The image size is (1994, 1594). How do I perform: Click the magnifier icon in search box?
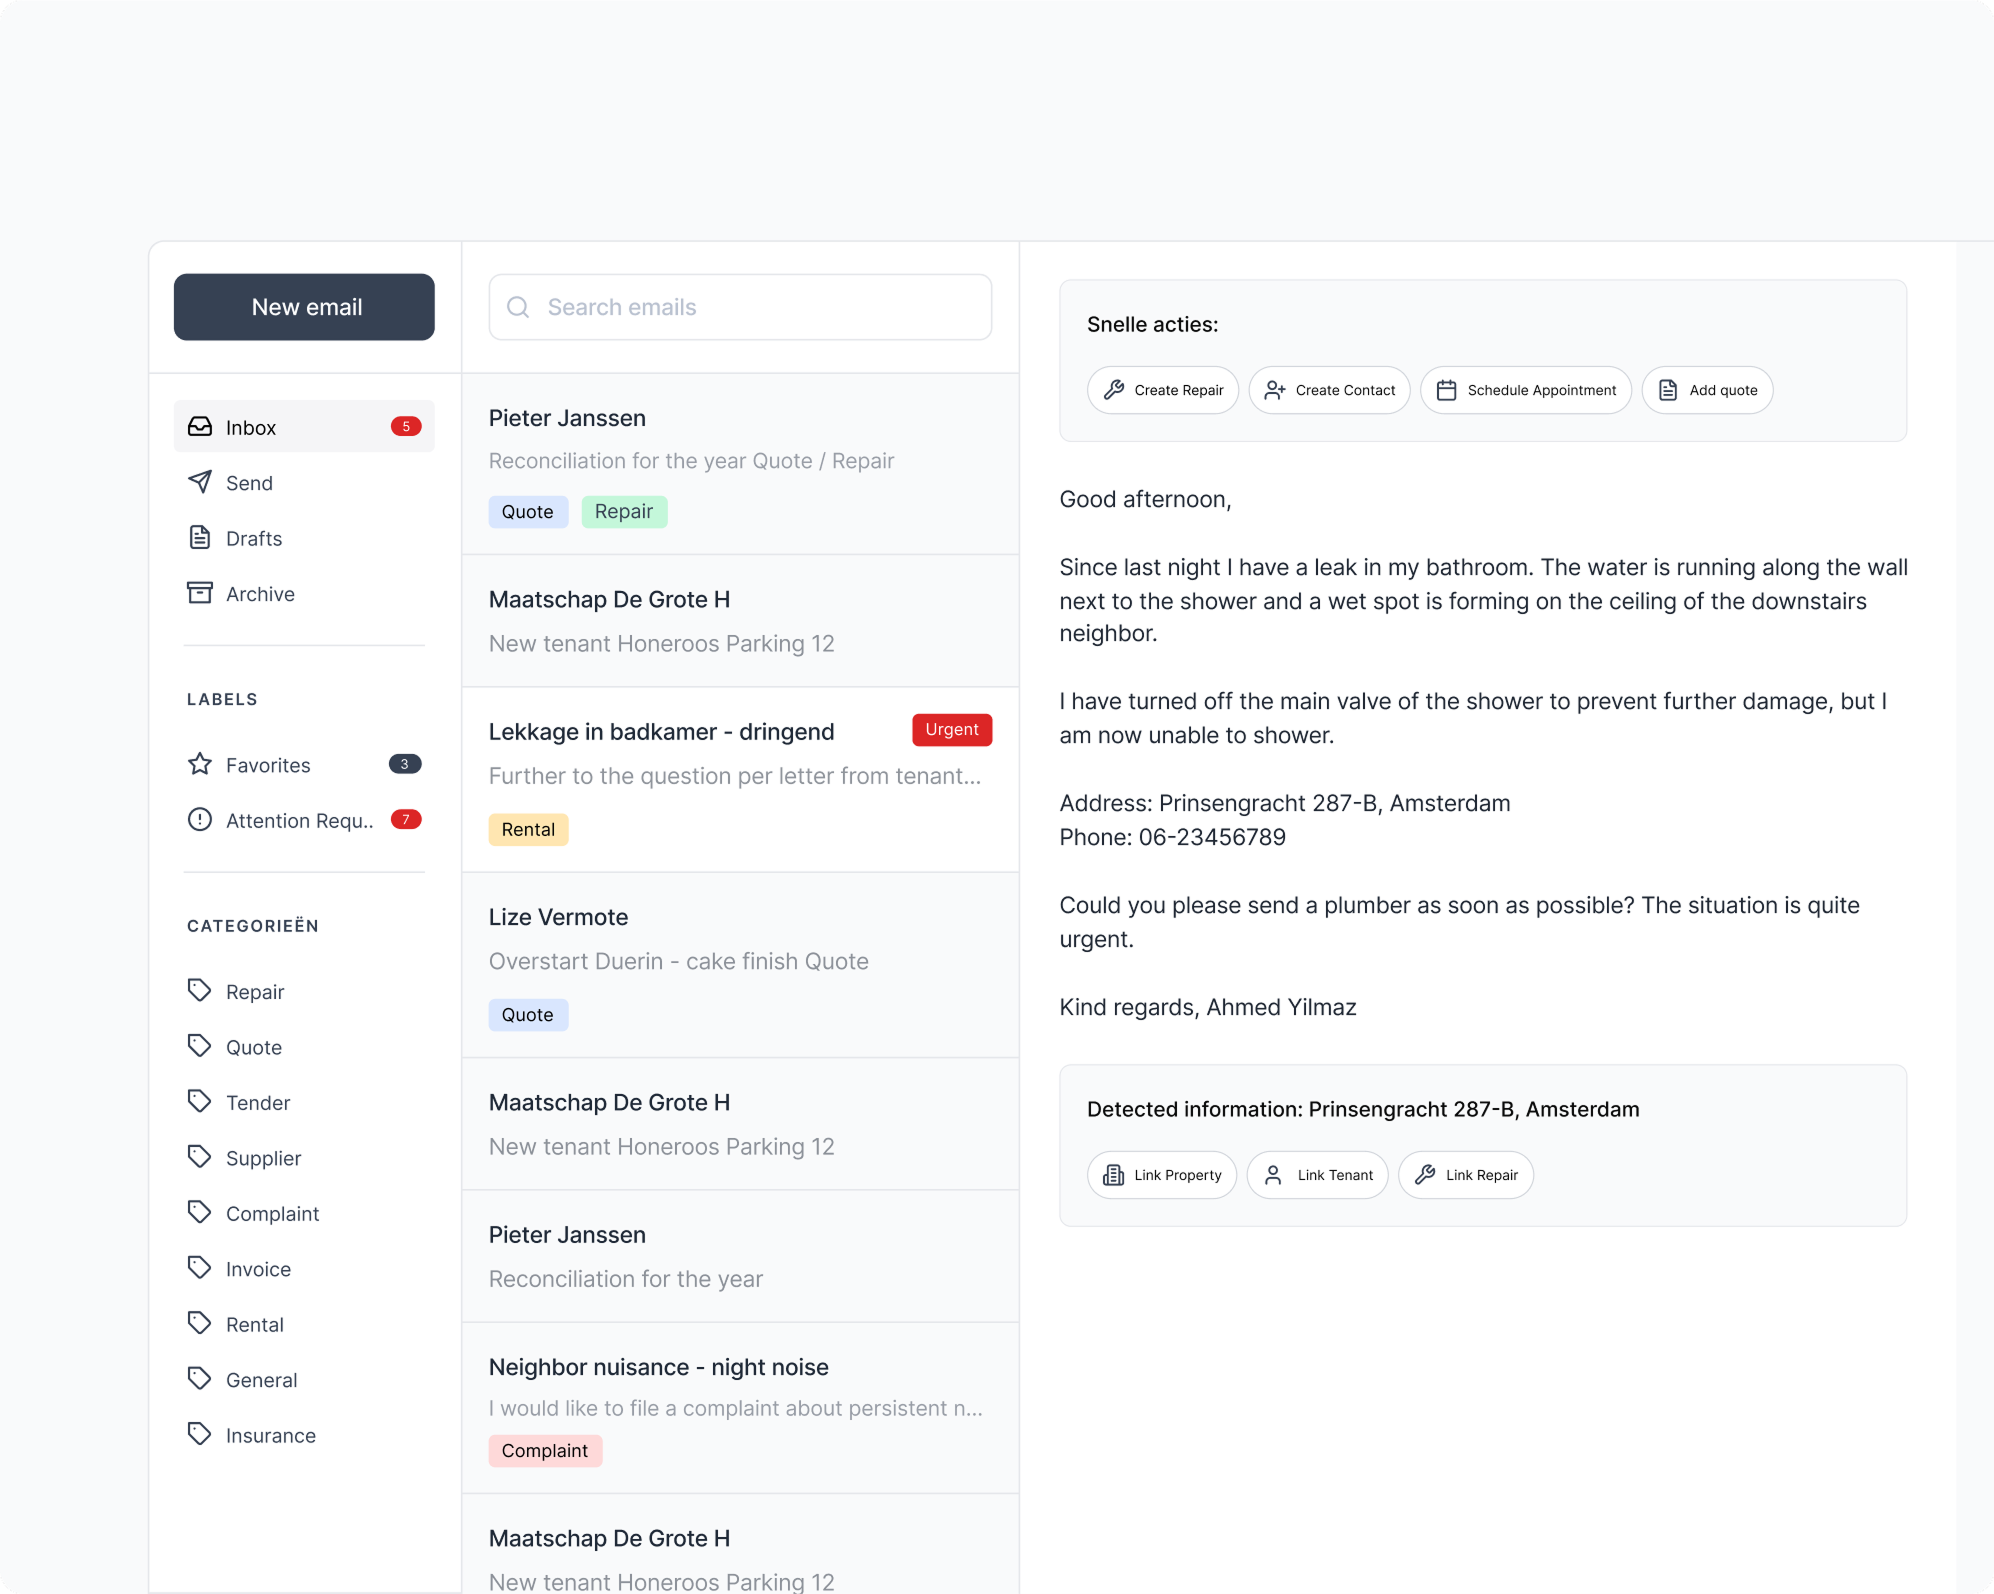(518, 307)
